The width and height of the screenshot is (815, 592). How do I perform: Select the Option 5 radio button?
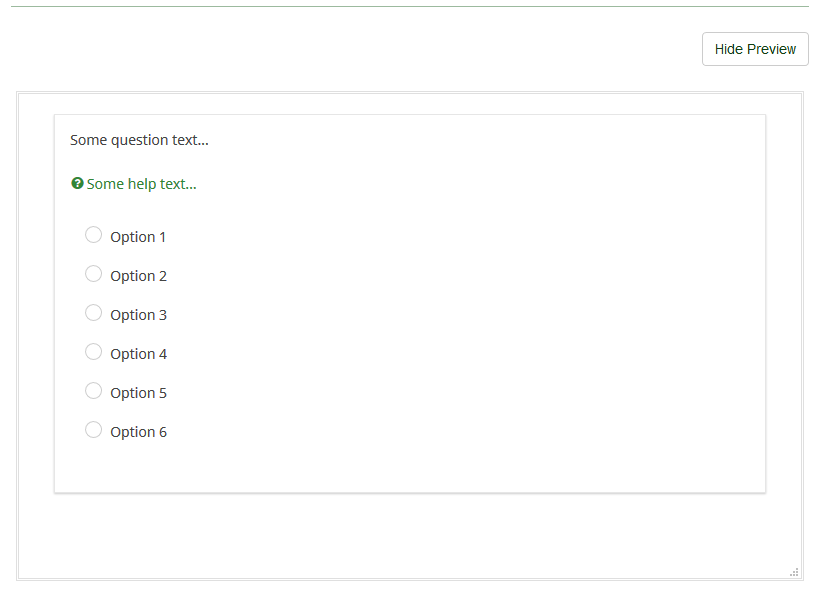click(93, 391)
